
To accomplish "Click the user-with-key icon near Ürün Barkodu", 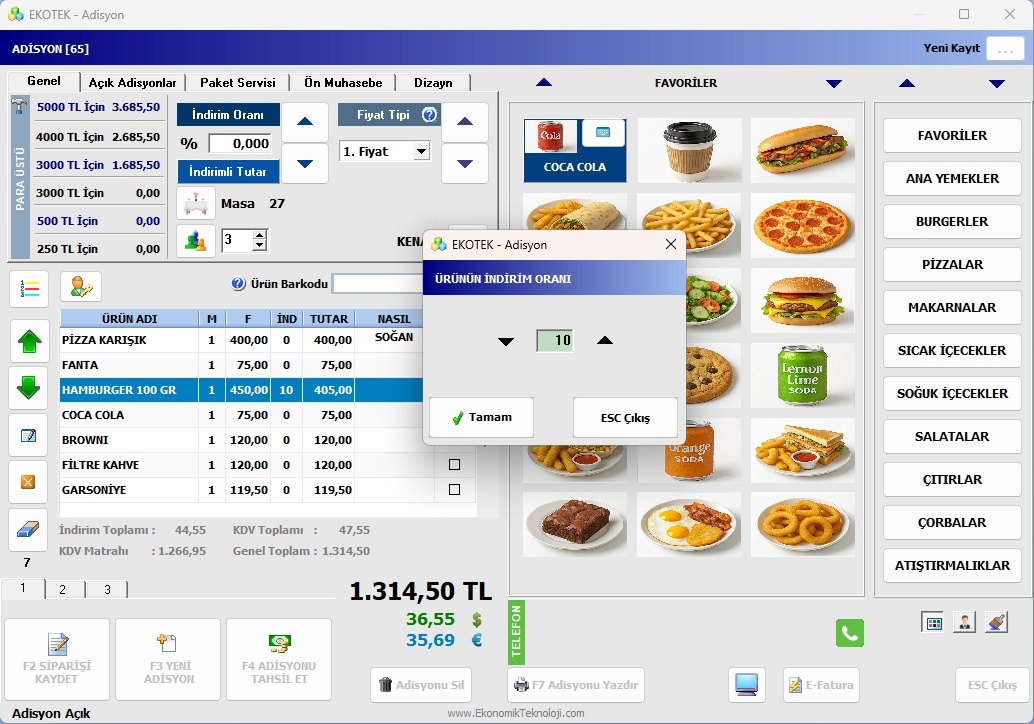I will click(80, 287).
